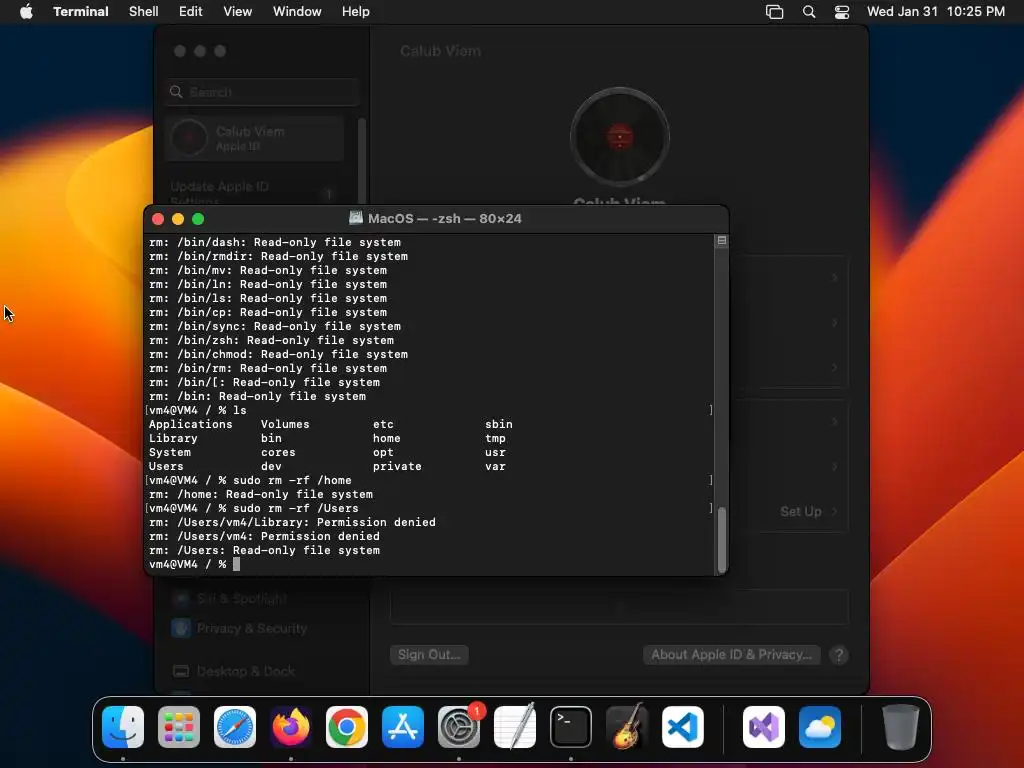Open Finder from the dock
This screenshot has height=768, width=1024.
(x=123, y=727)
